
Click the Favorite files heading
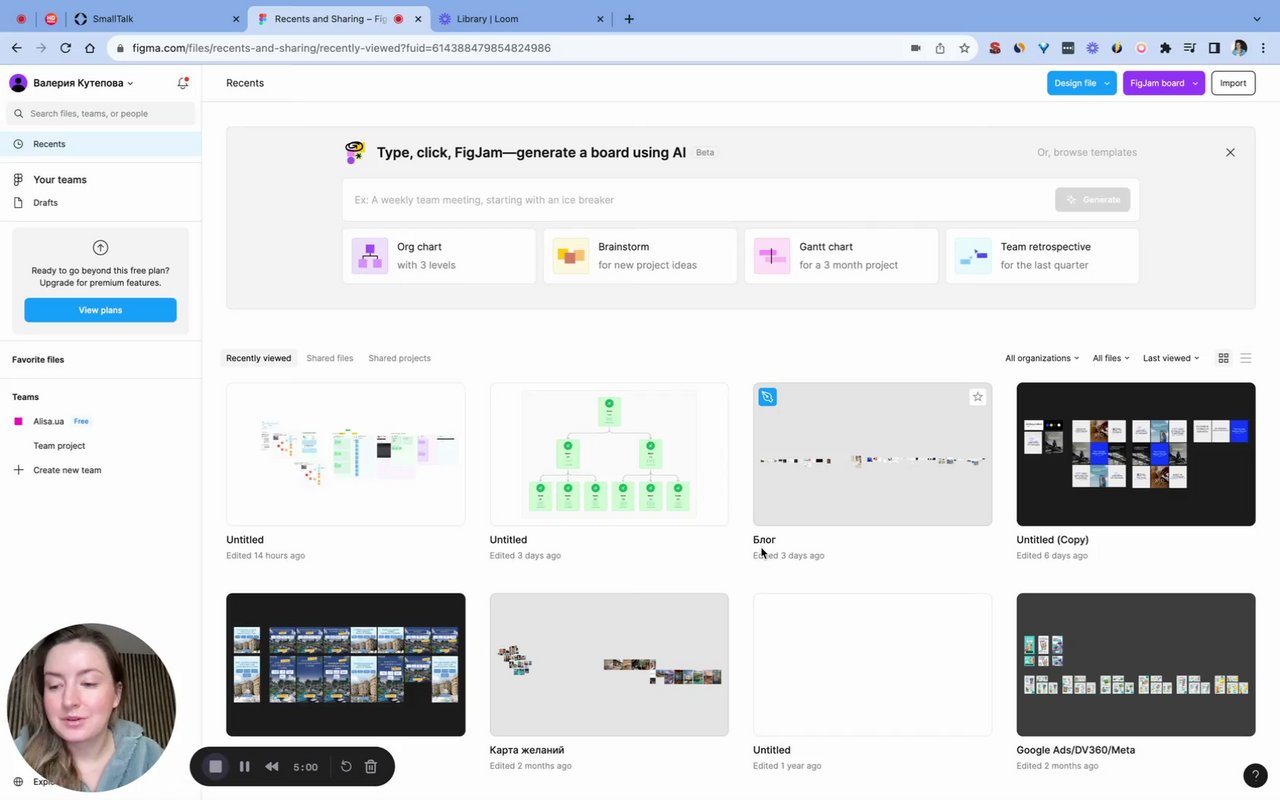pos(38,360)
